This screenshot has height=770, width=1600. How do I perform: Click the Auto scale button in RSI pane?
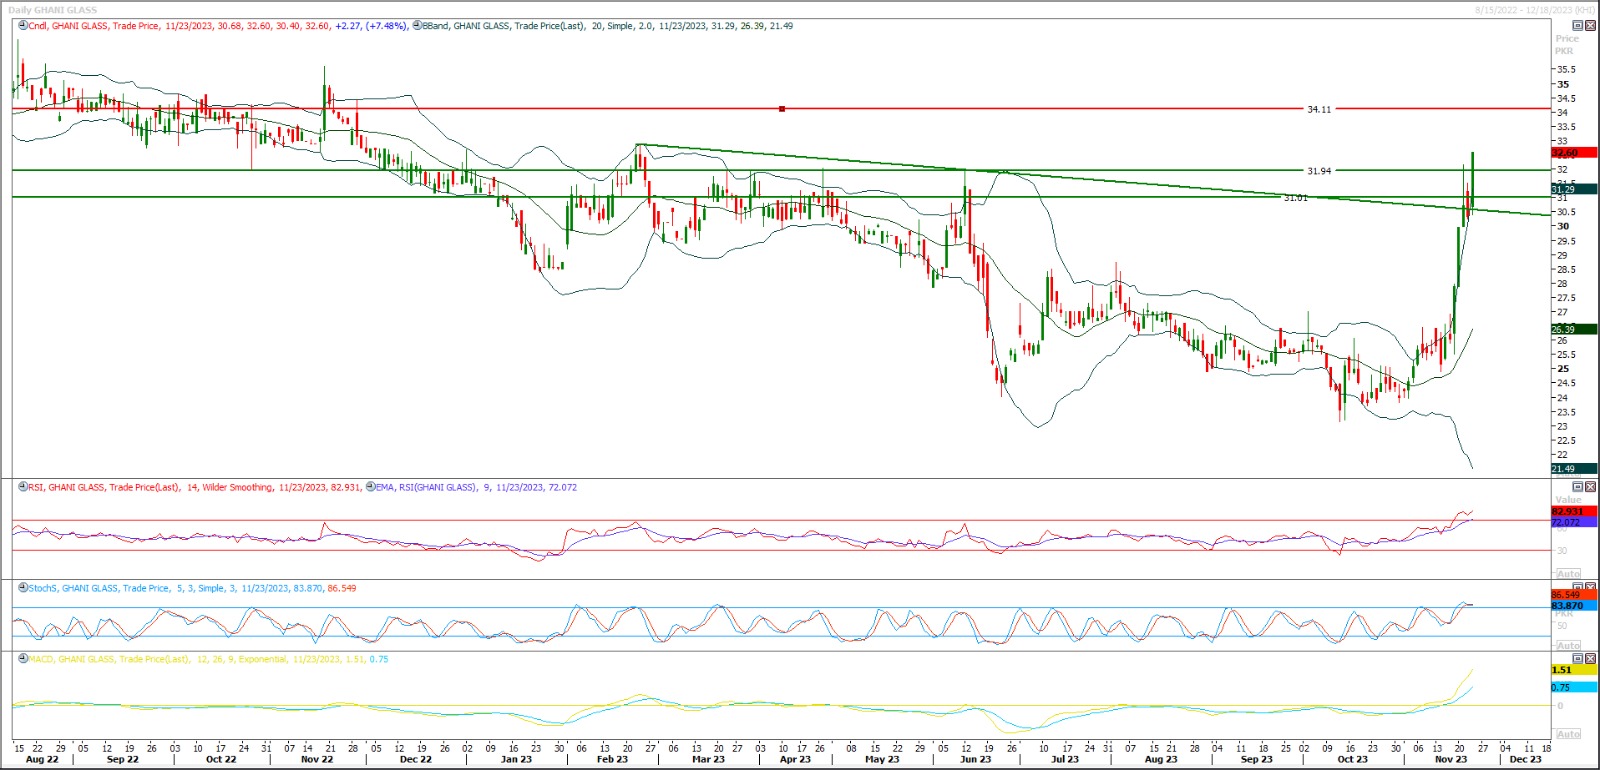point(1568,574)
